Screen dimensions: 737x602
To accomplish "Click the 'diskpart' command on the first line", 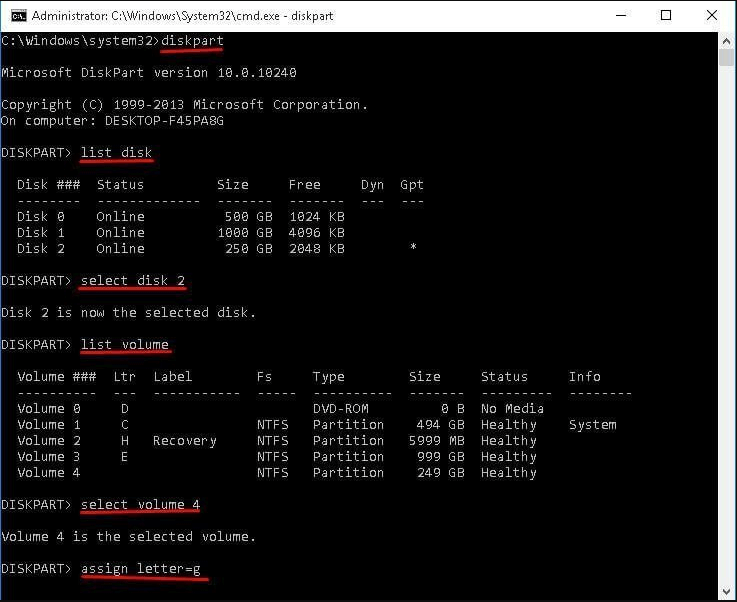I will coord(192,41).
